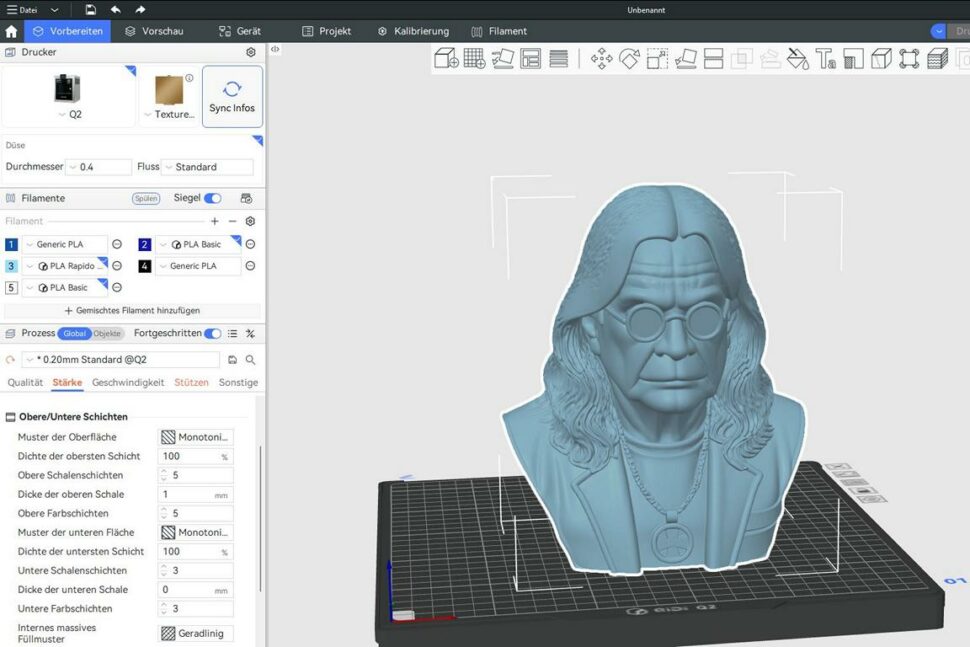The height and width of the screenshot is (647, 970).
Task: Open the 0.20mm Standard @Q2 preset dropdown
Action: (x=121, y=359)
